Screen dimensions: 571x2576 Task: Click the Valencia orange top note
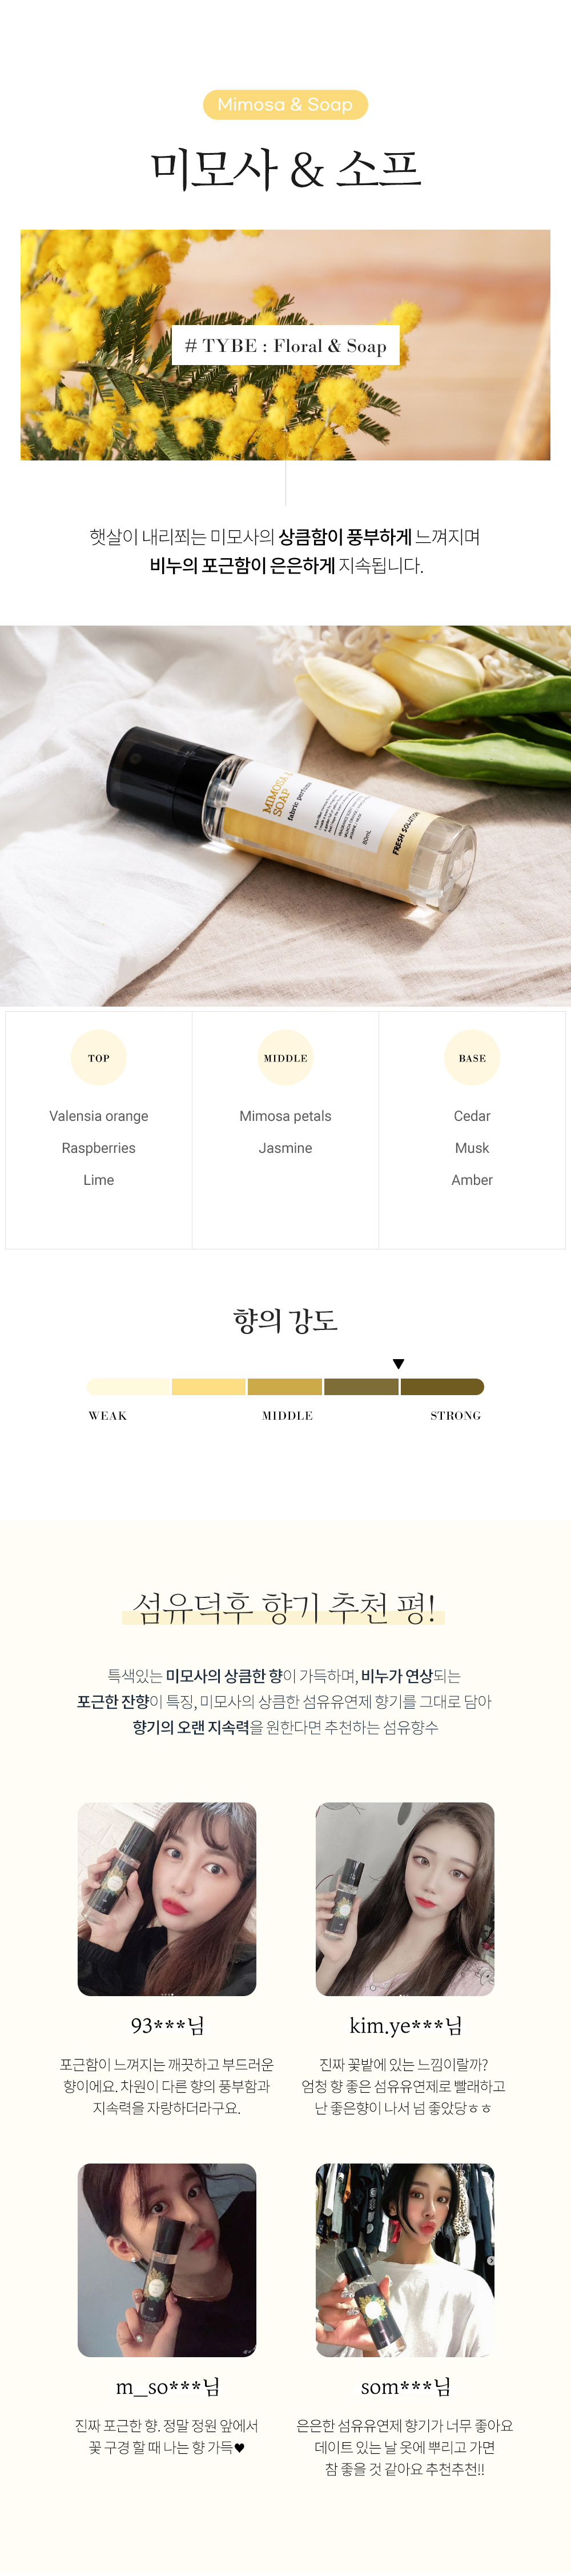pos(98,1116)
